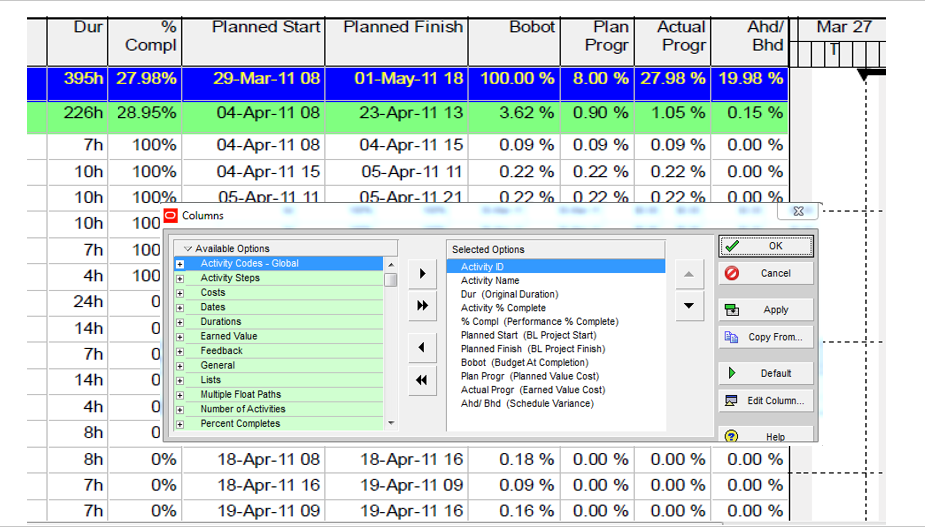Click planned start 18-Apr-11 08 cell
Viewport: 925px width, 527px height.
pyautogui.click(x=253, y=459)
